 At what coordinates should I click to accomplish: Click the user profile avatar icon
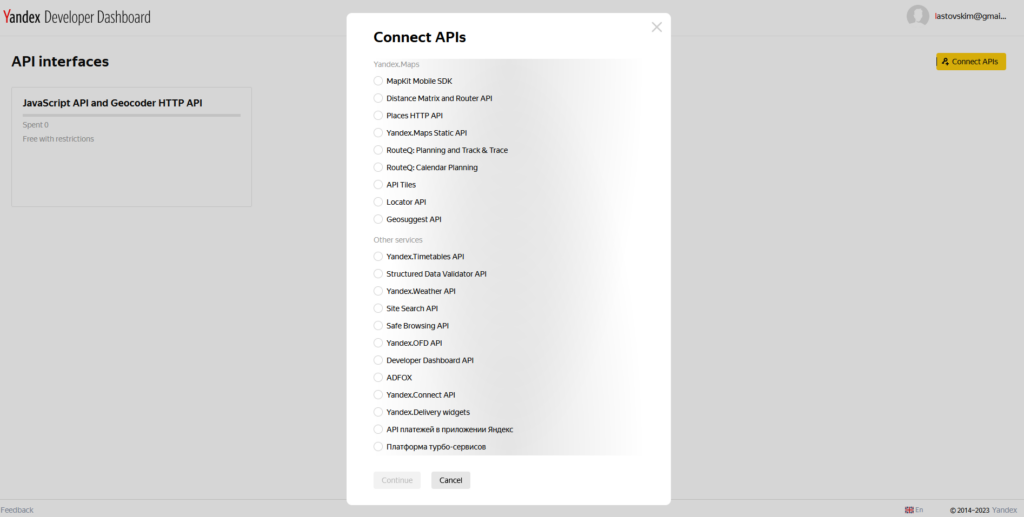pyautogui.click(x=917, y=16)
